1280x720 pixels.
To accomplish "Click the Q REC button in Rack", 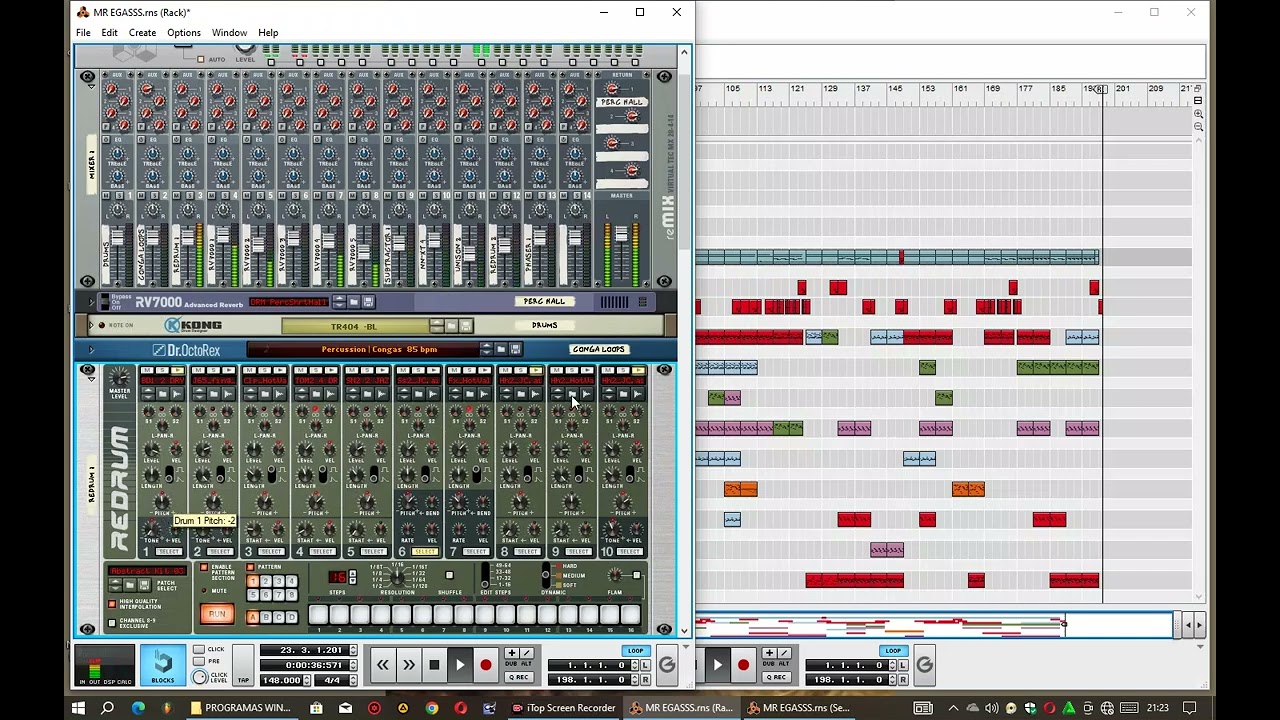I will click(x=518, y=677).
